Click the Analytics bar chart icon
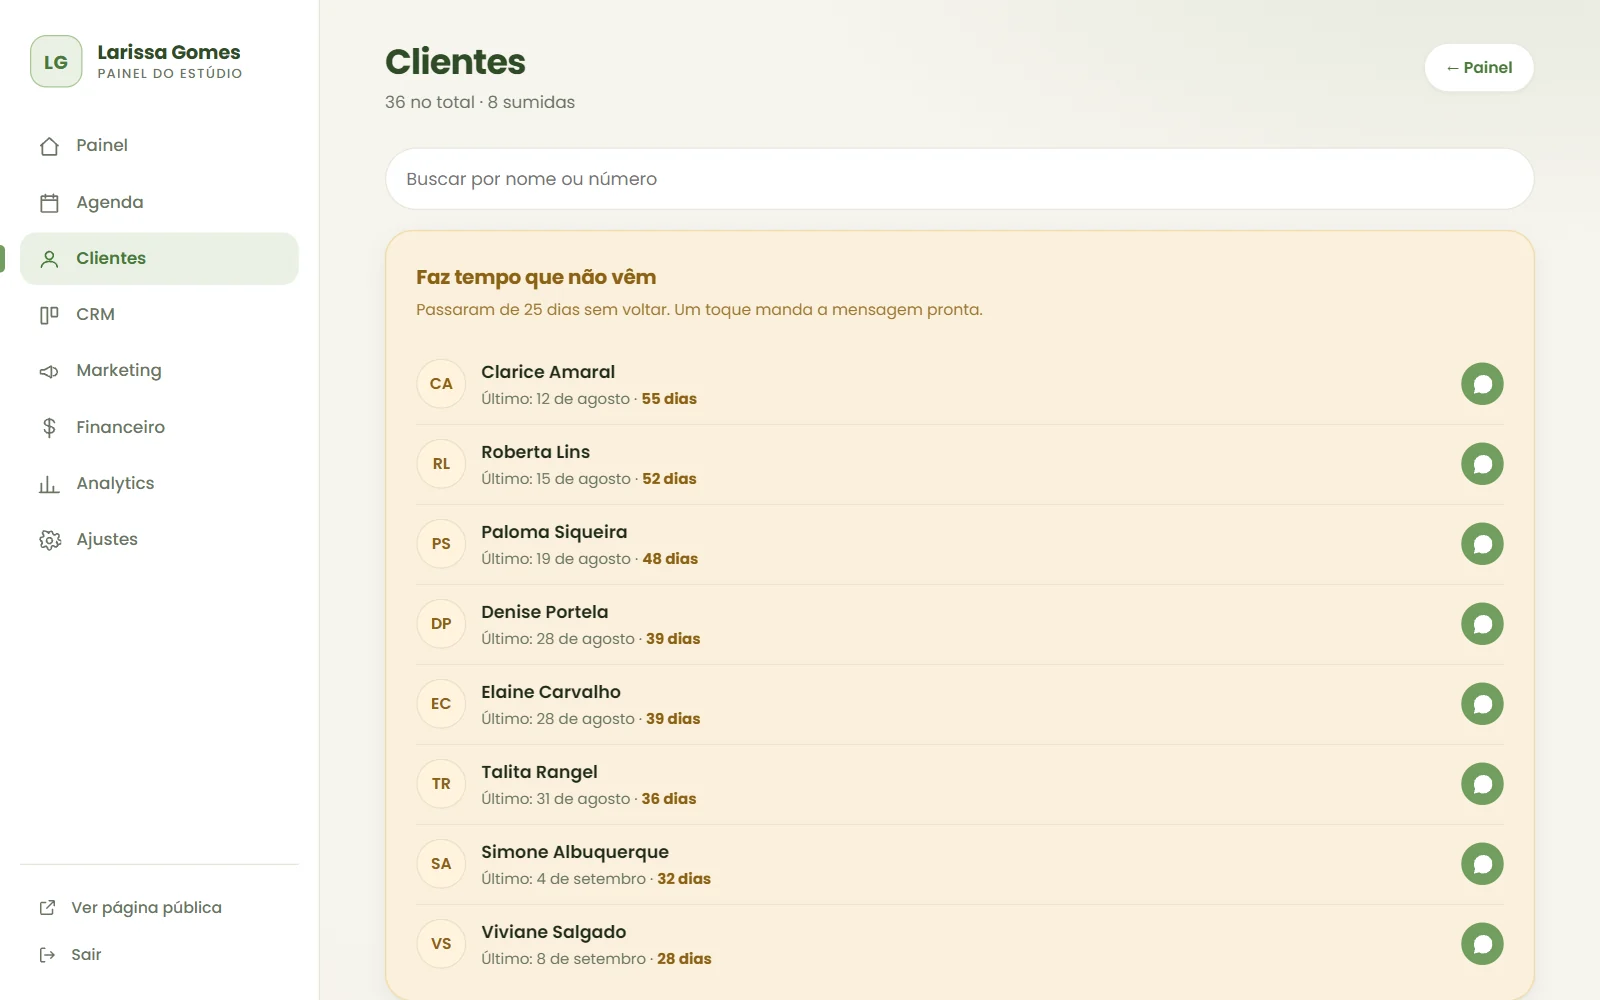The height and width of the screenshot is (1000, 1600). click(x=49, y=484)
